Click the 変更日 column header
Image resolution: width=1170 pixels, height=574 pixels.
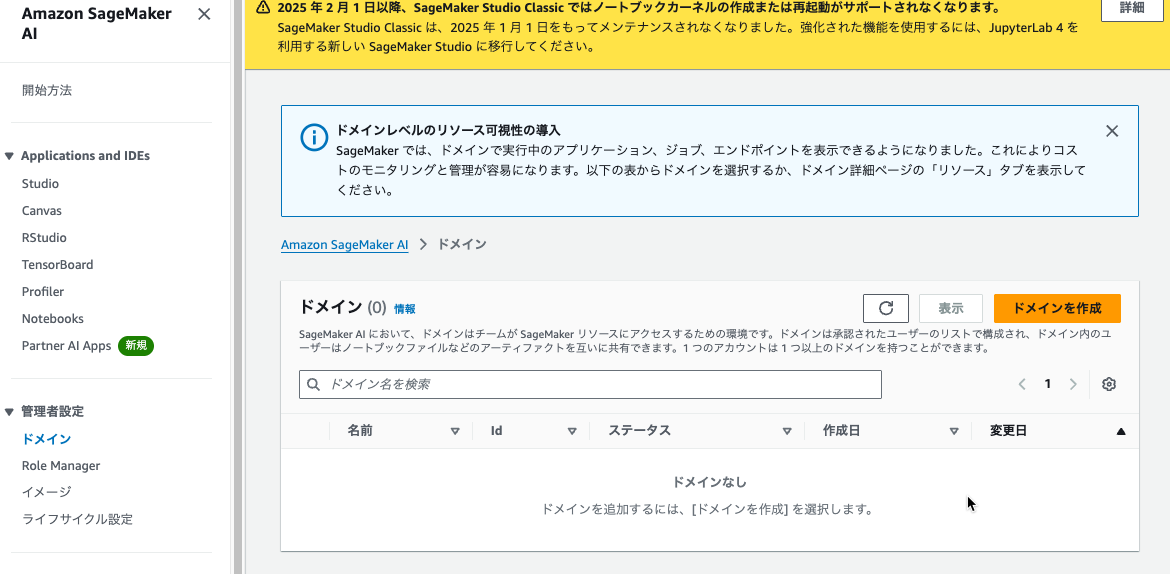(x=1009, y=431)
